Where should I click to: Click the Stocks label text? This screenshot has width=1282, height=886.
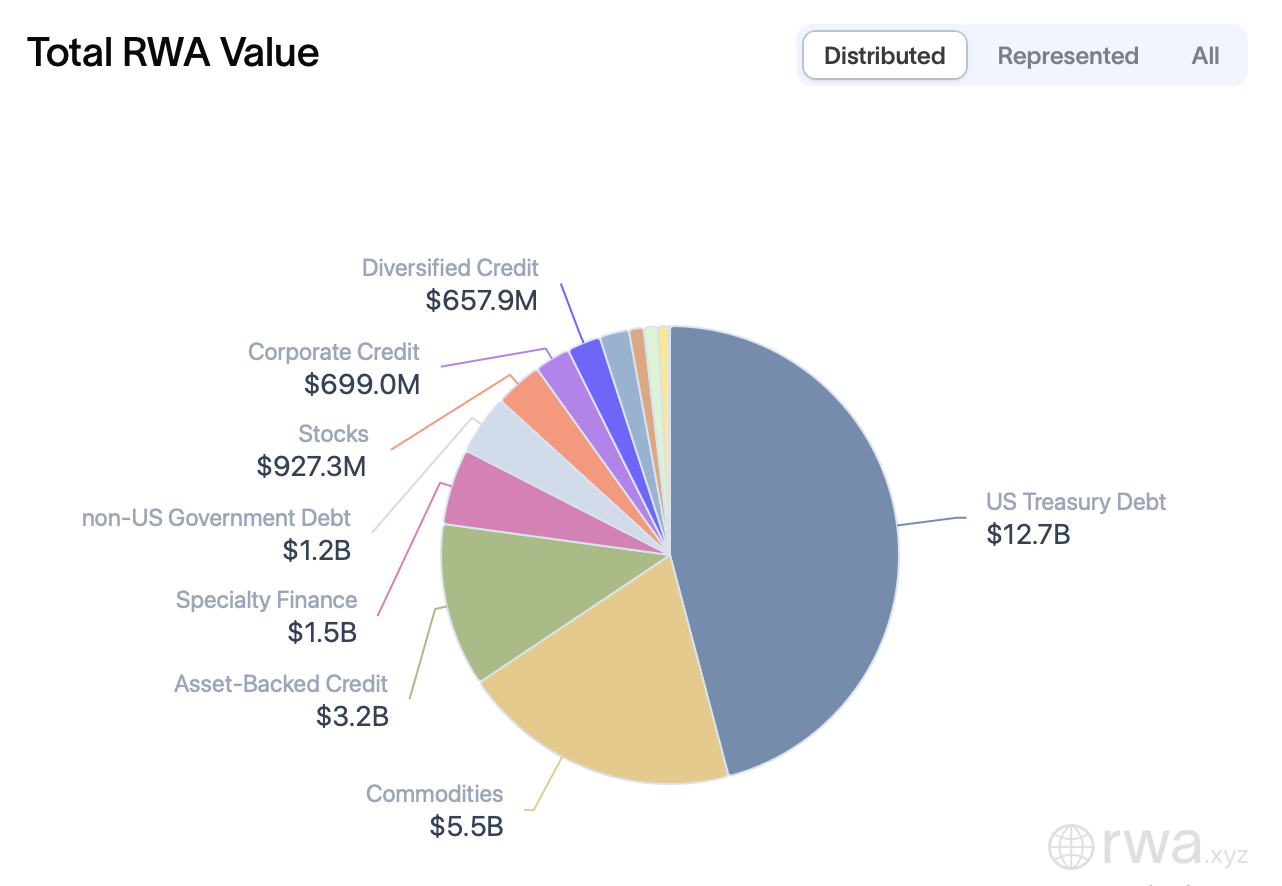[x=333, y=434]
